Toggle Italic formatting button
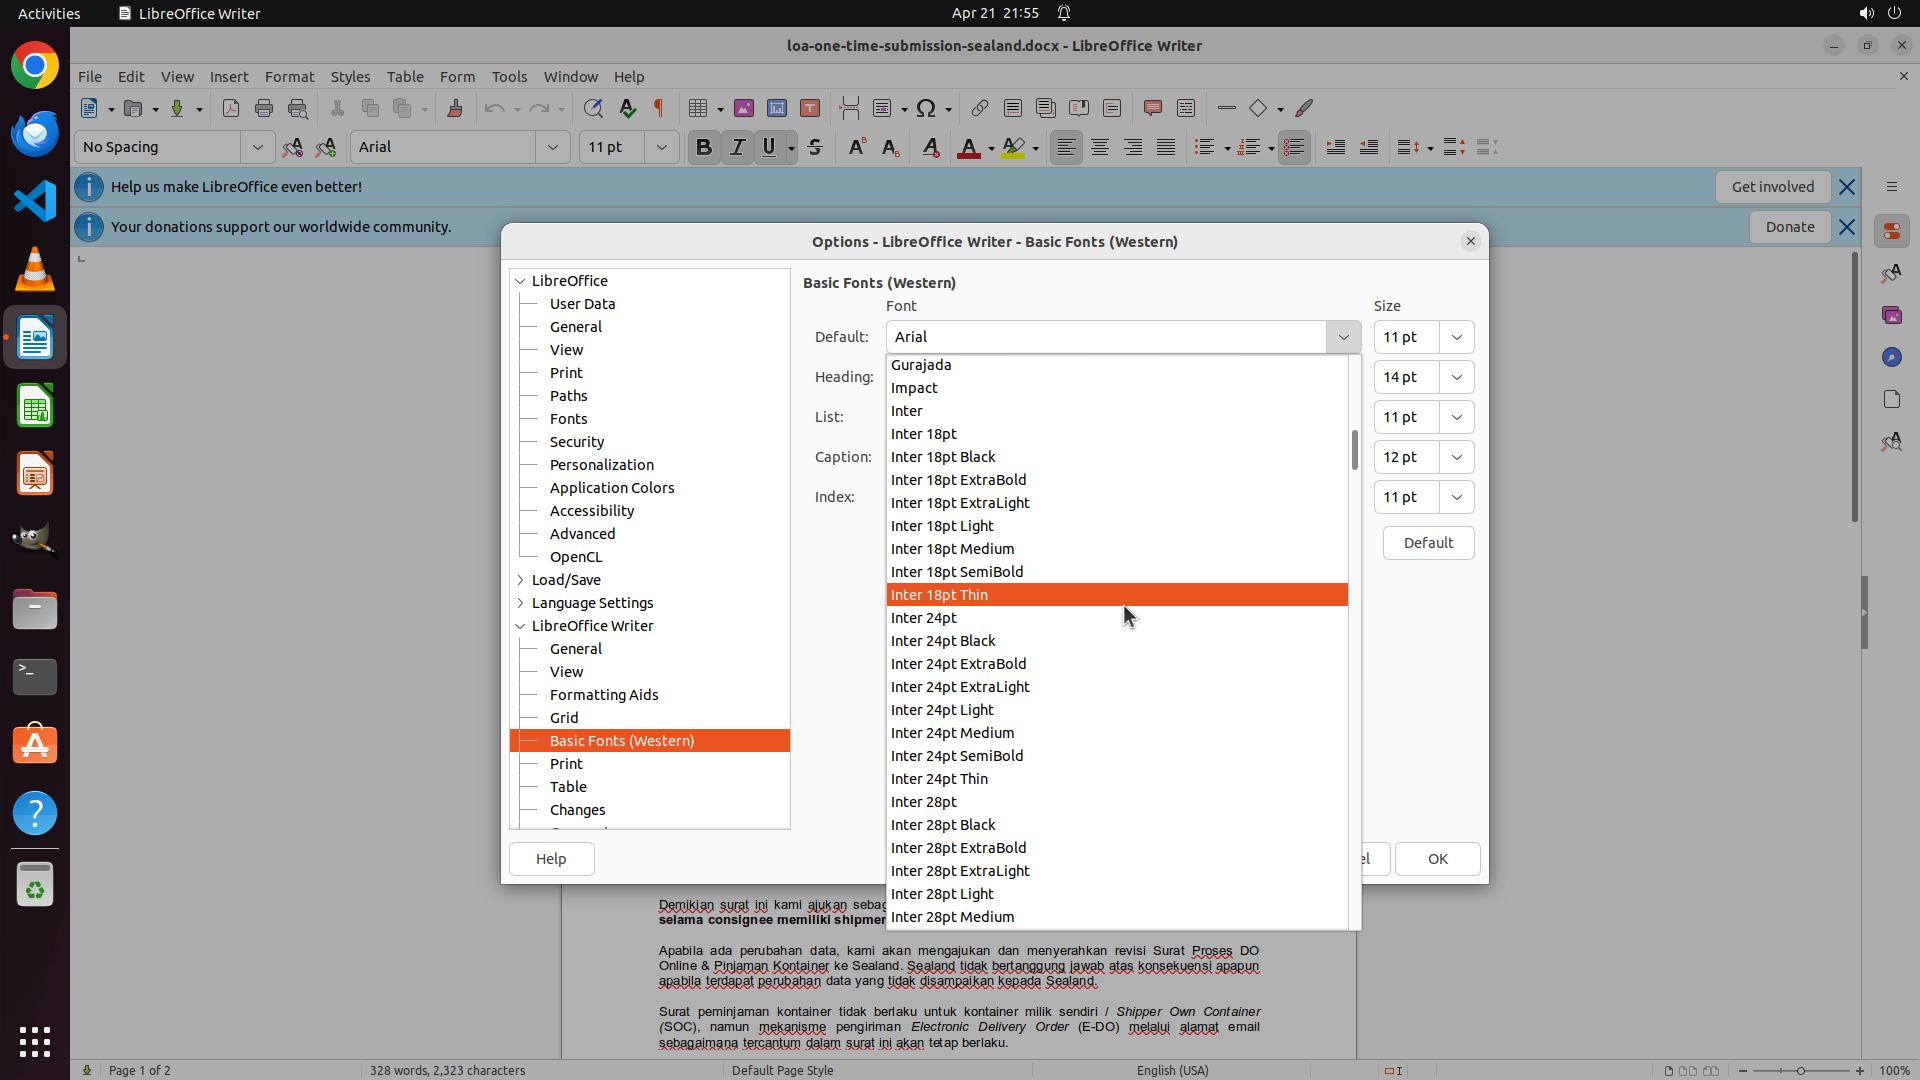 [737, 147]
